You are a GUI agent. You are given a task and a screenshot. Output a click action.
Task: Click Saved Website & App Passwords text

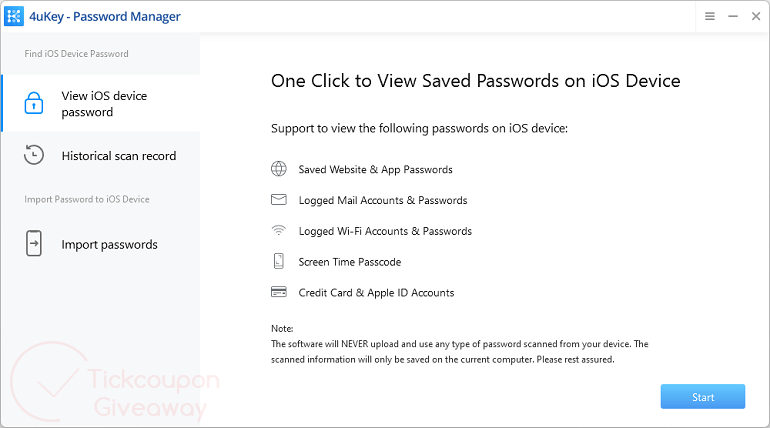tap(375, 170)
